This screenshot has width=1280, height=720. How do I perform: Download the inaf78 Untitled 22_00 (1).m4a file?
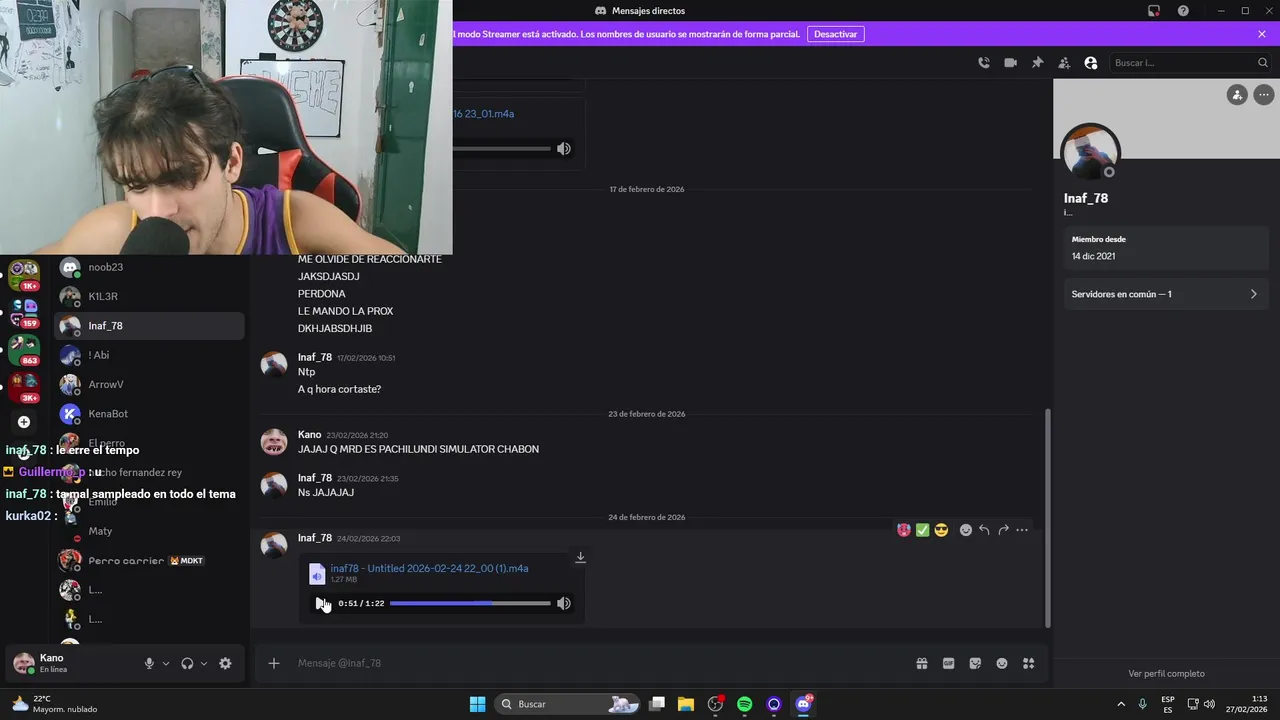pos(580,558)
